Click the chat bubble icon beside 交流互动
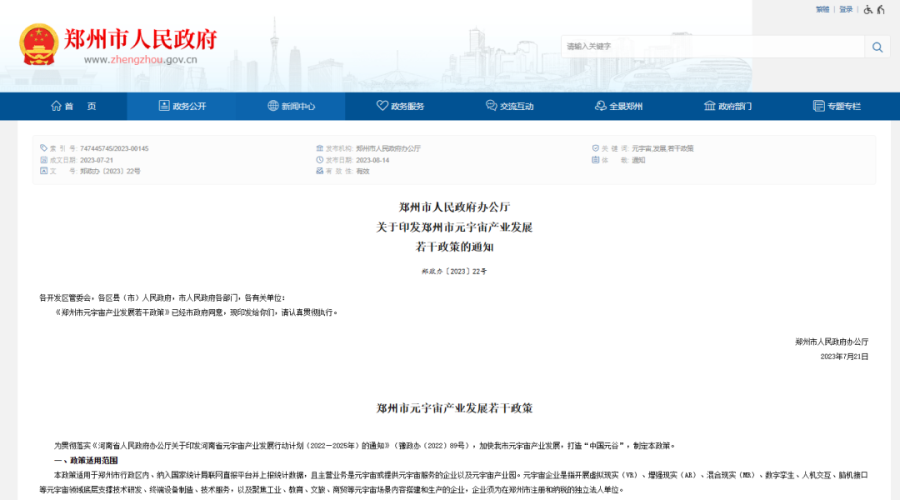 (491, 106)
